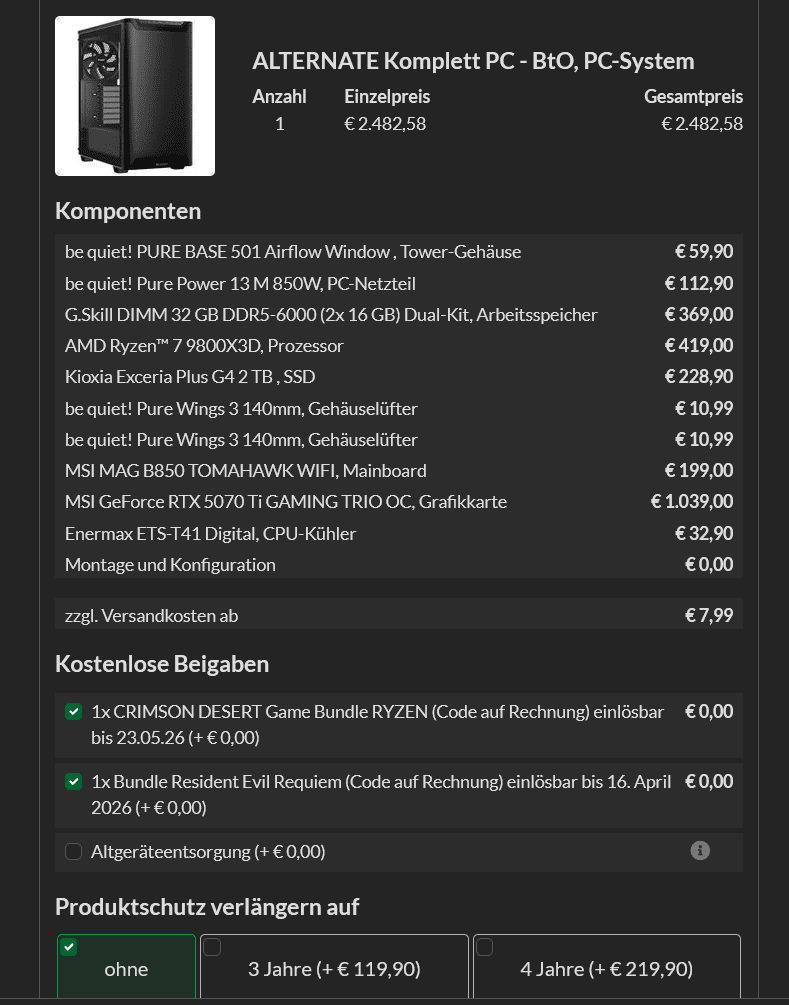This screenshot has width=789, height=1005.
Task: Open the ALTERNATE Komplett PC product title
Action: pyautogui.click(x=473, y=61)
